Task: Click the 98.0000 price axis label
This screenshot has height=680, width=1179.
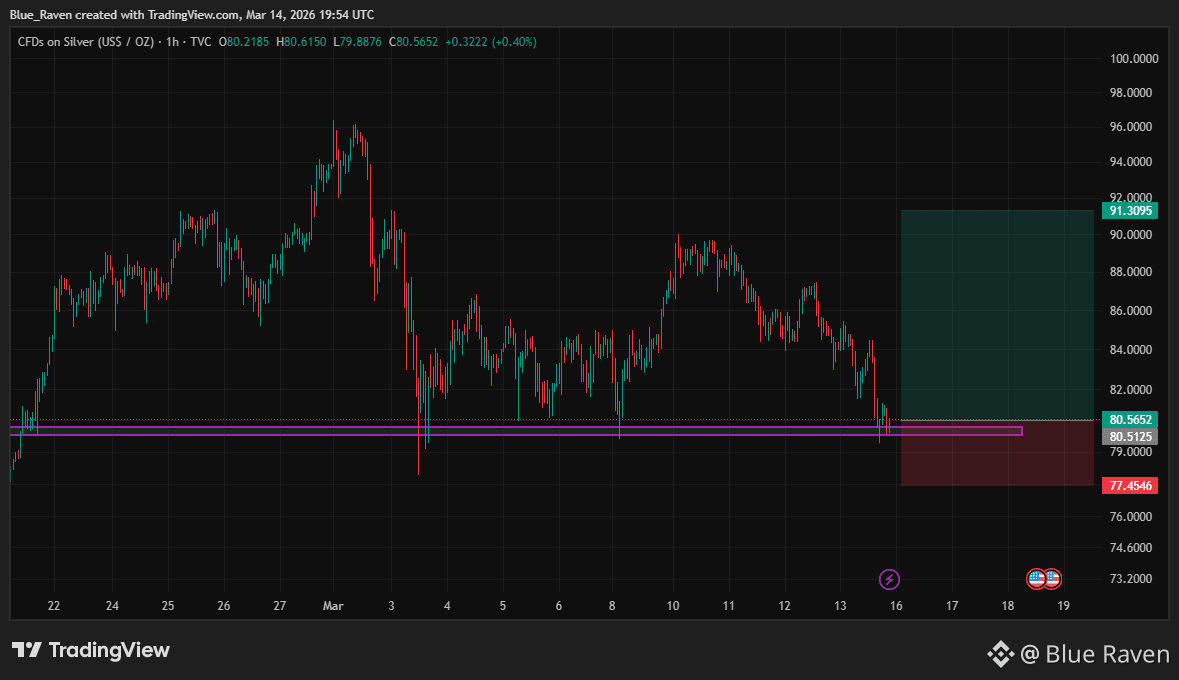Action: pos(1131,93)
